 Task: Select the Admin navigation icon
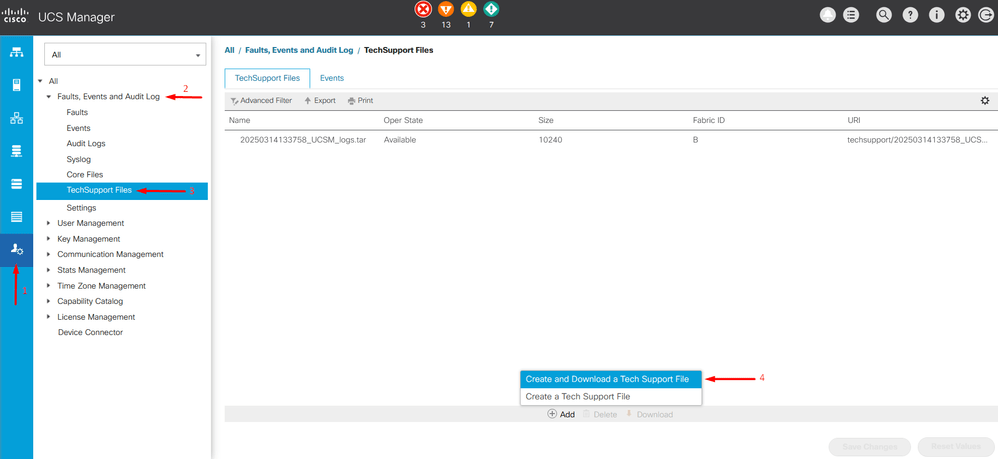tap(17, 250)
